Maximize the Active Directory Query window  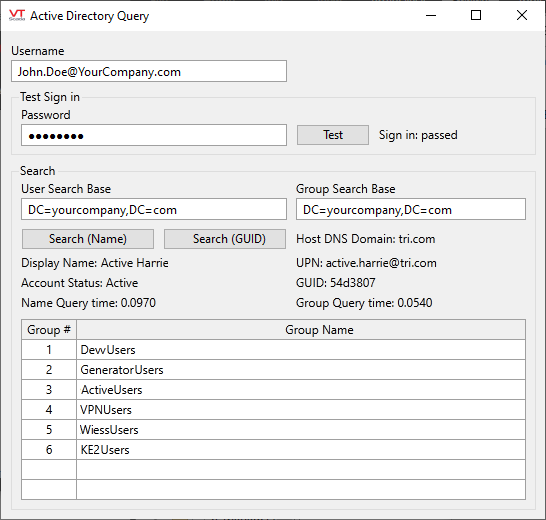(x=476, y=15)
